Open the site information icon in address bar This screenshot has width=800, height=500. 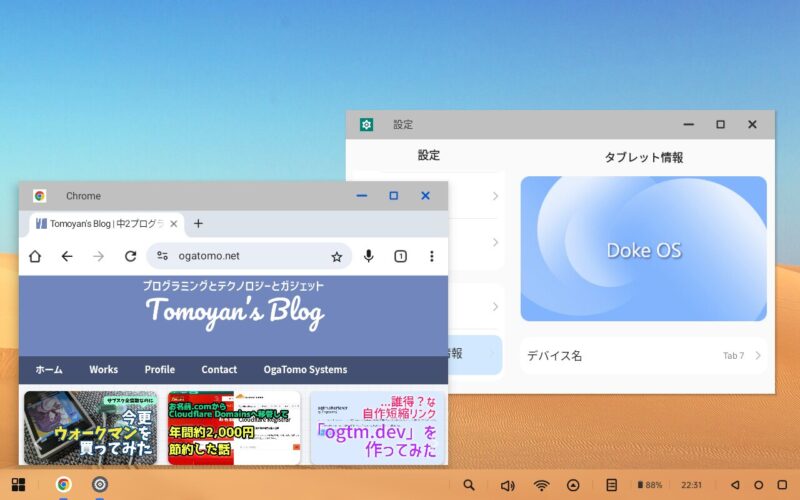coord(162,256)
